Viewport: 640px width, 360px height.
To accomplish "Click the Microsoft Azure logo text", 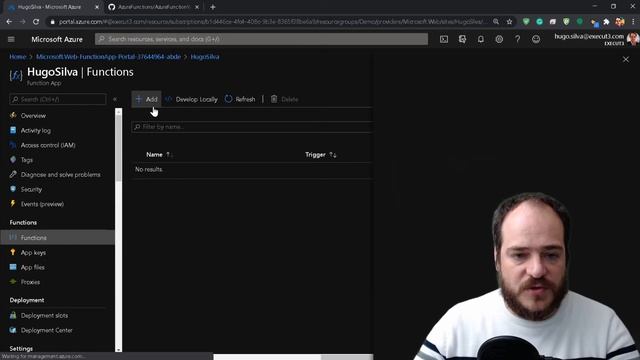I will [x=57, y=39].
